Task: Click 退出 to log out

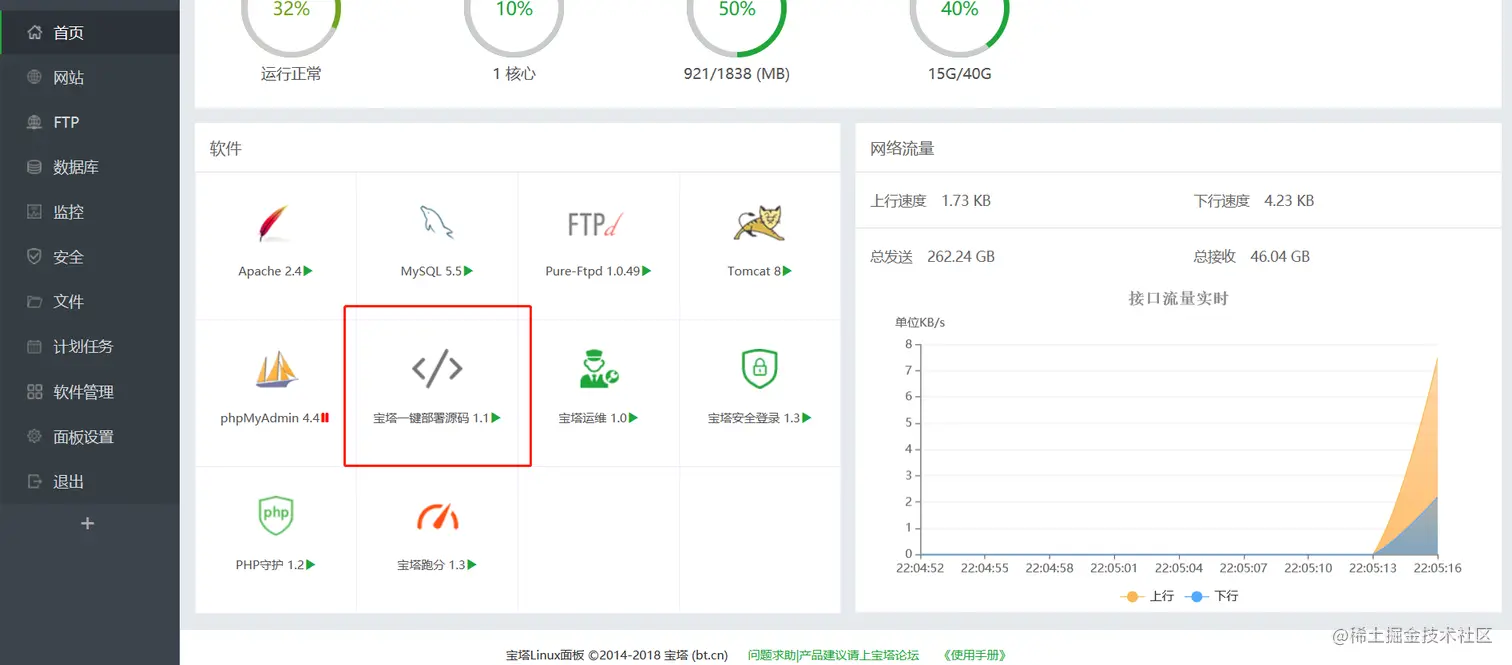Action: (x=90, y=482)
